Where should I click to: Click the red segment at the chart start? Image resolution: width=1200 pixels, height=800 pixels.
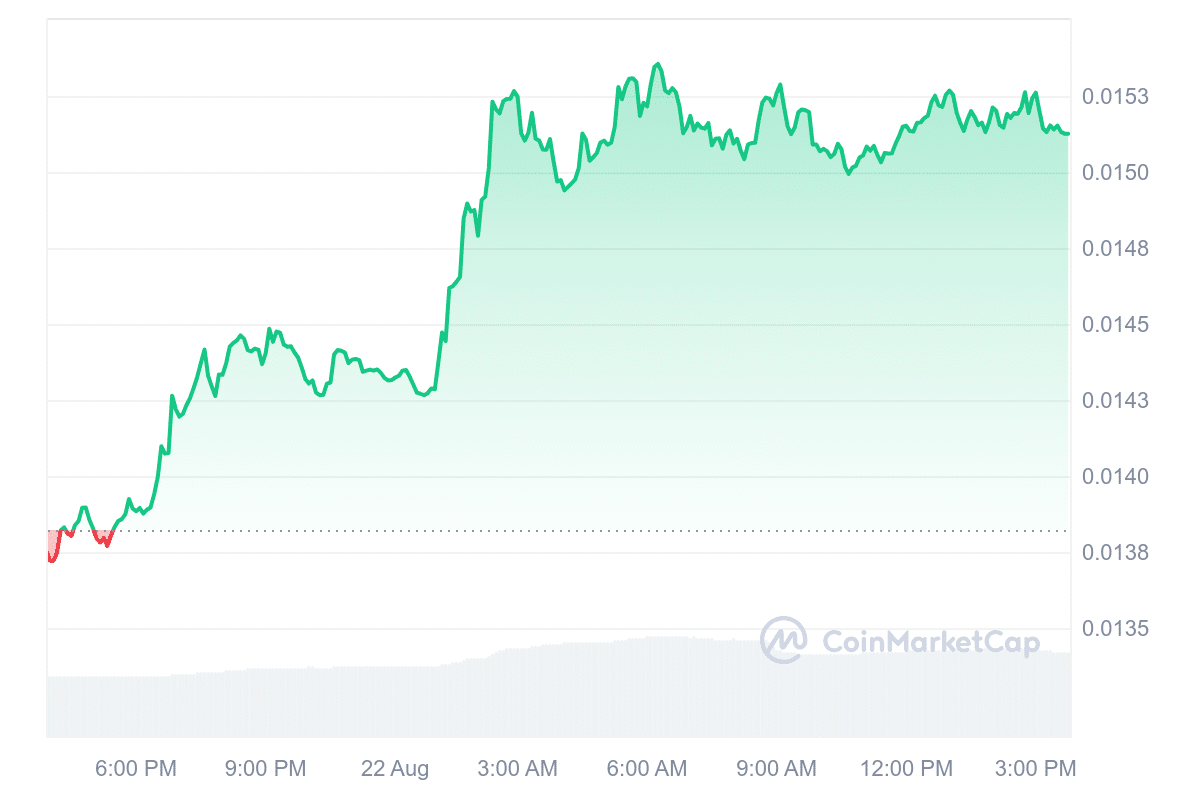[x=53, y=550]
